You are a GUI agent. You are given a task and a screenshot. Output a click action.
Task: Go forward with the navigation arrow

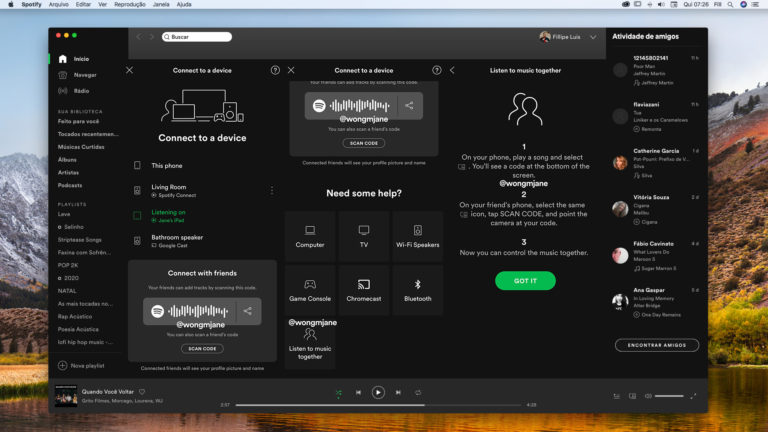(x=151, y=37)
